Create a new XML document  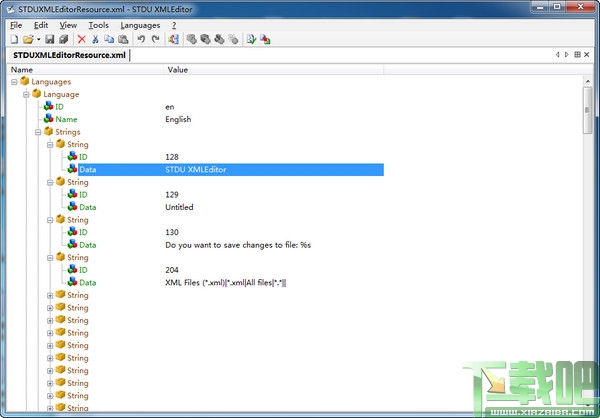[x=15, y=39]
